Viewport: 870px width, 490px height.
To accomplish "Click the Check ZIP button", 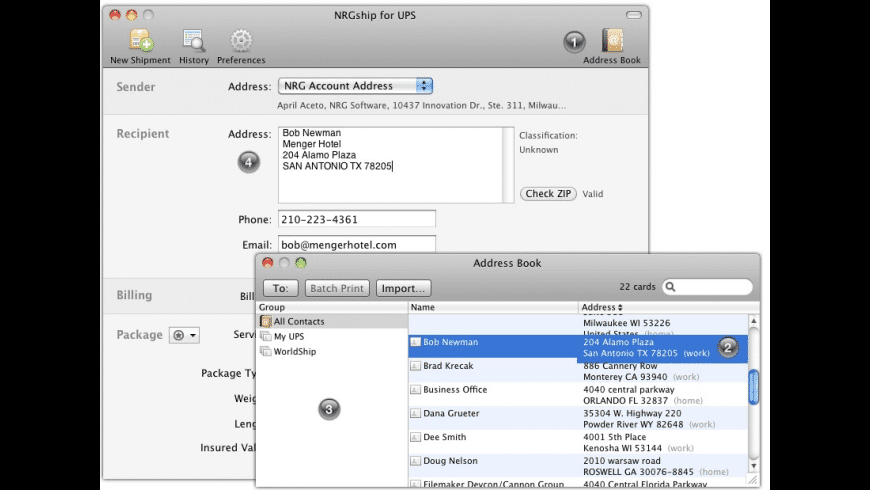I will 548,194.
